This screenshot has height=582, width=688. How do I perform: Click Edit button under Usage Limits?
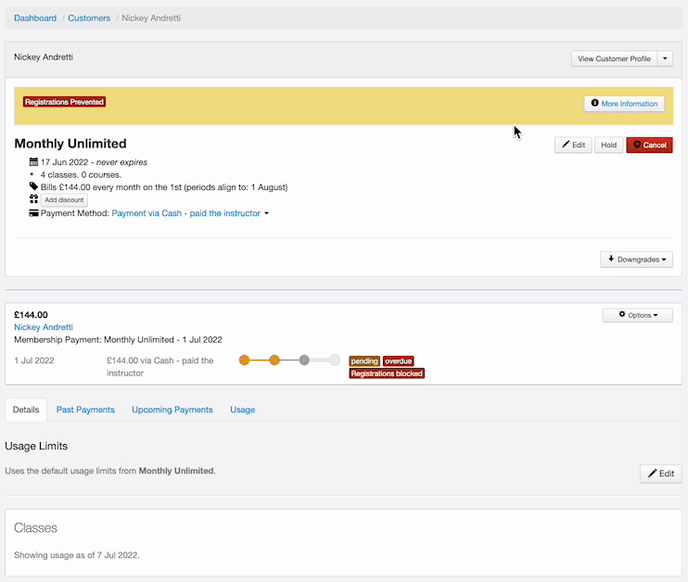pyautogui.click(x=661, y=473)
